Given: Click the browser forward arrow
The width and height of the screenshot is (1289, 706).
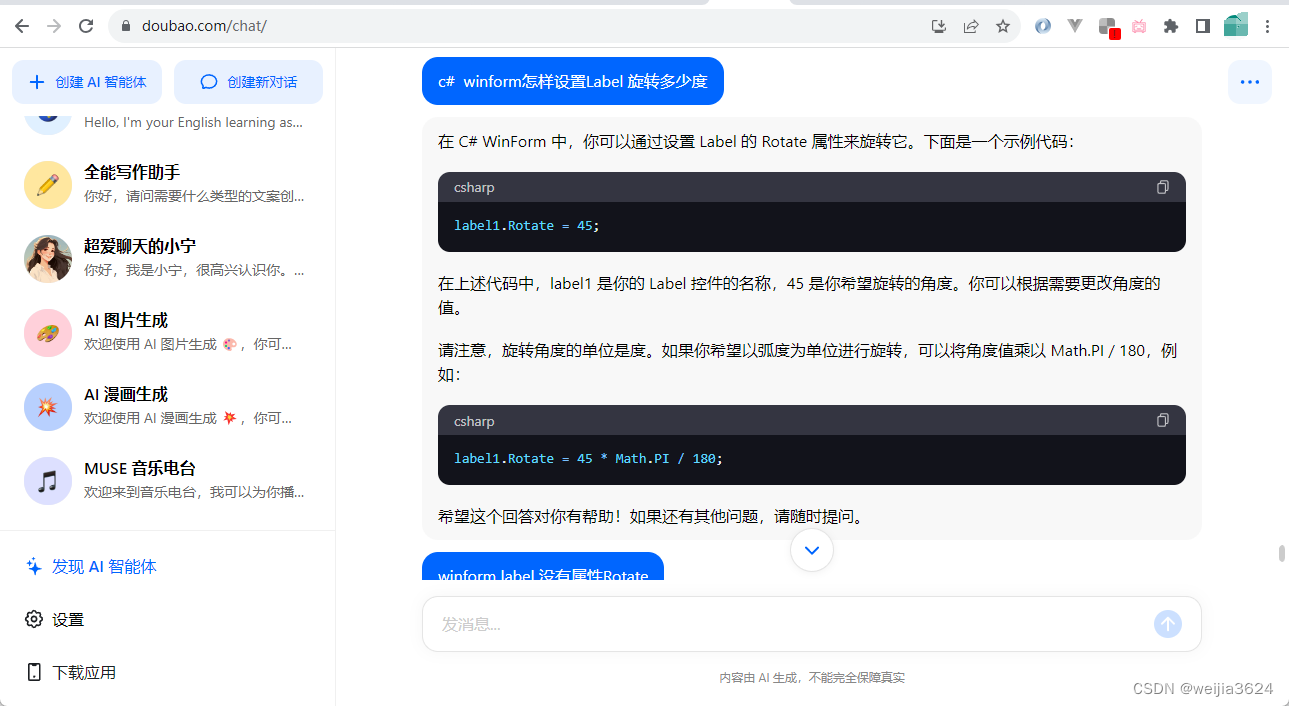Looking at the screenshot, I should tap(54, 26).
